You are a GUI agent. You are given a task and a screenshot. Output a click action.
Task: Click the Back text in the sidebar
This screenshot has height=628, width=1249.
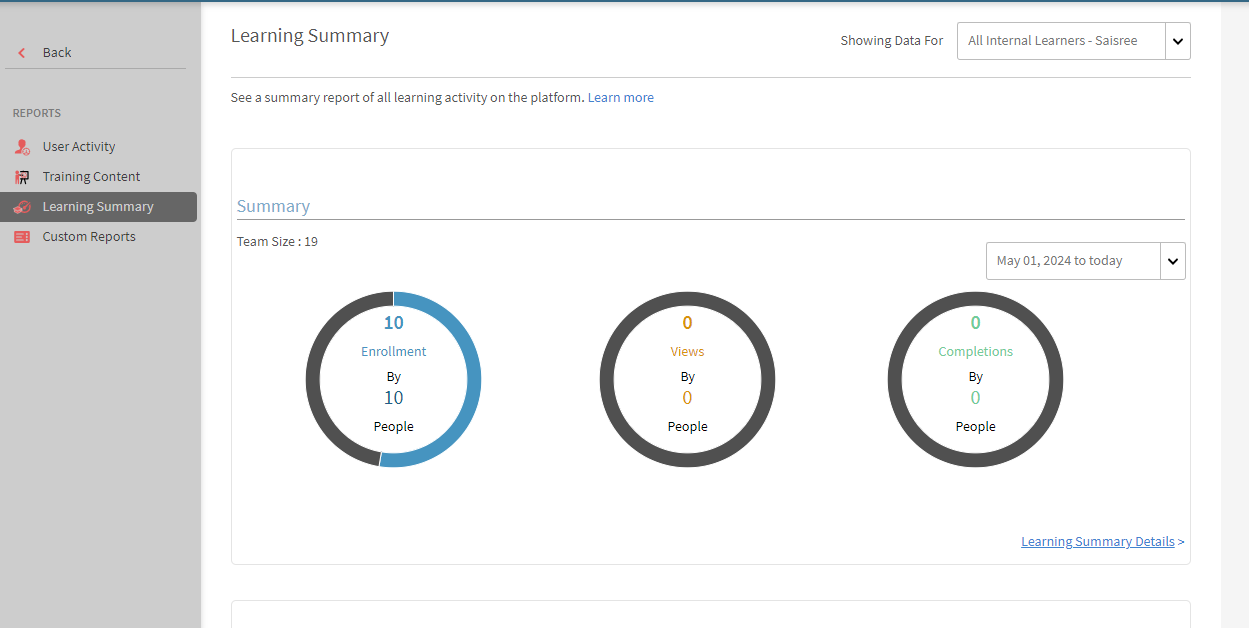click(x=57, y=53)
